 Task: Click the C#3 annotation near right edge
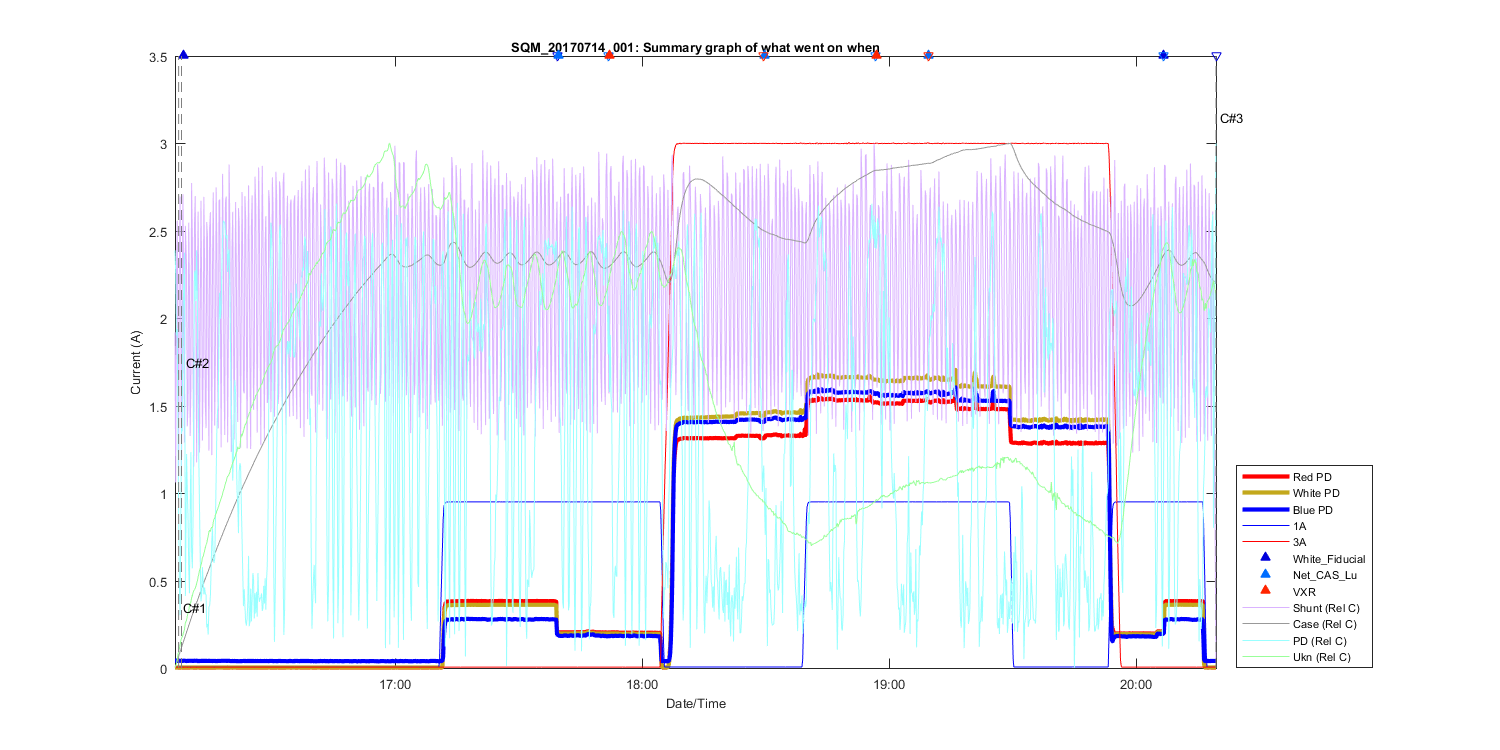coord(1231,119)
